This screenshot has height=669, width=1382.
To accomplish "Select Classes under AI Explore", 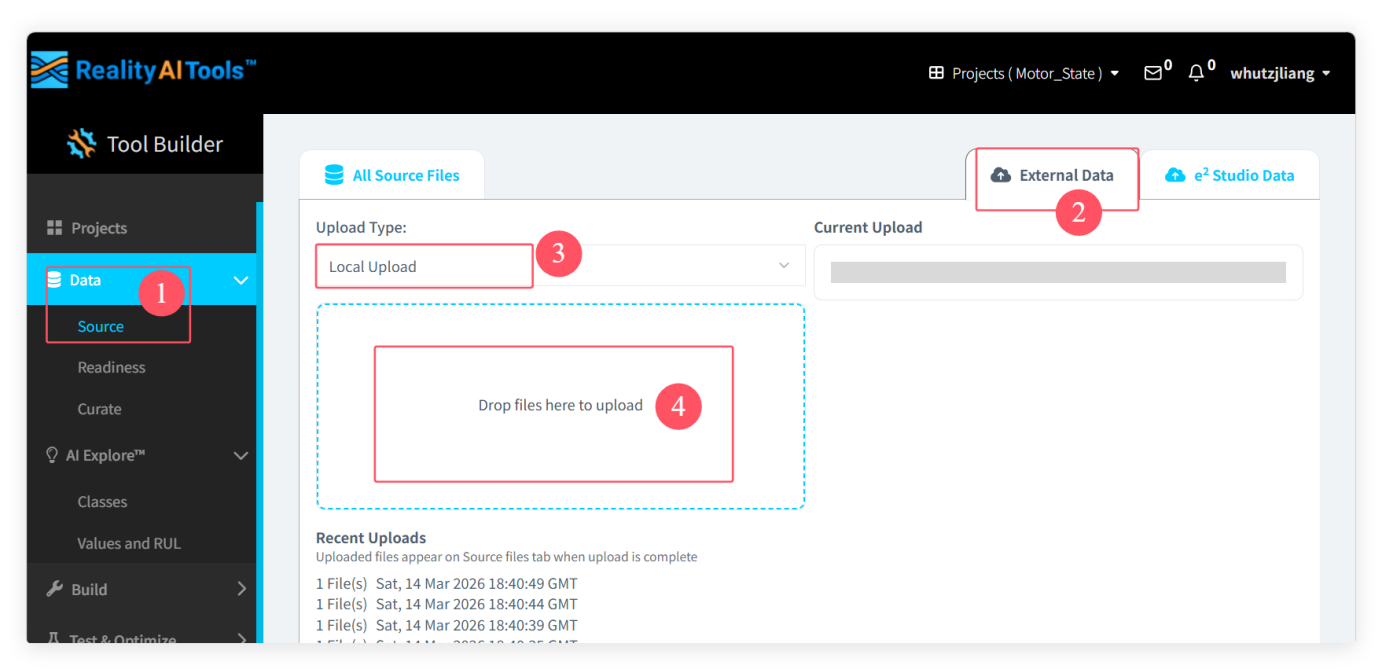I will pyautogui.click(x=103, y=501).
